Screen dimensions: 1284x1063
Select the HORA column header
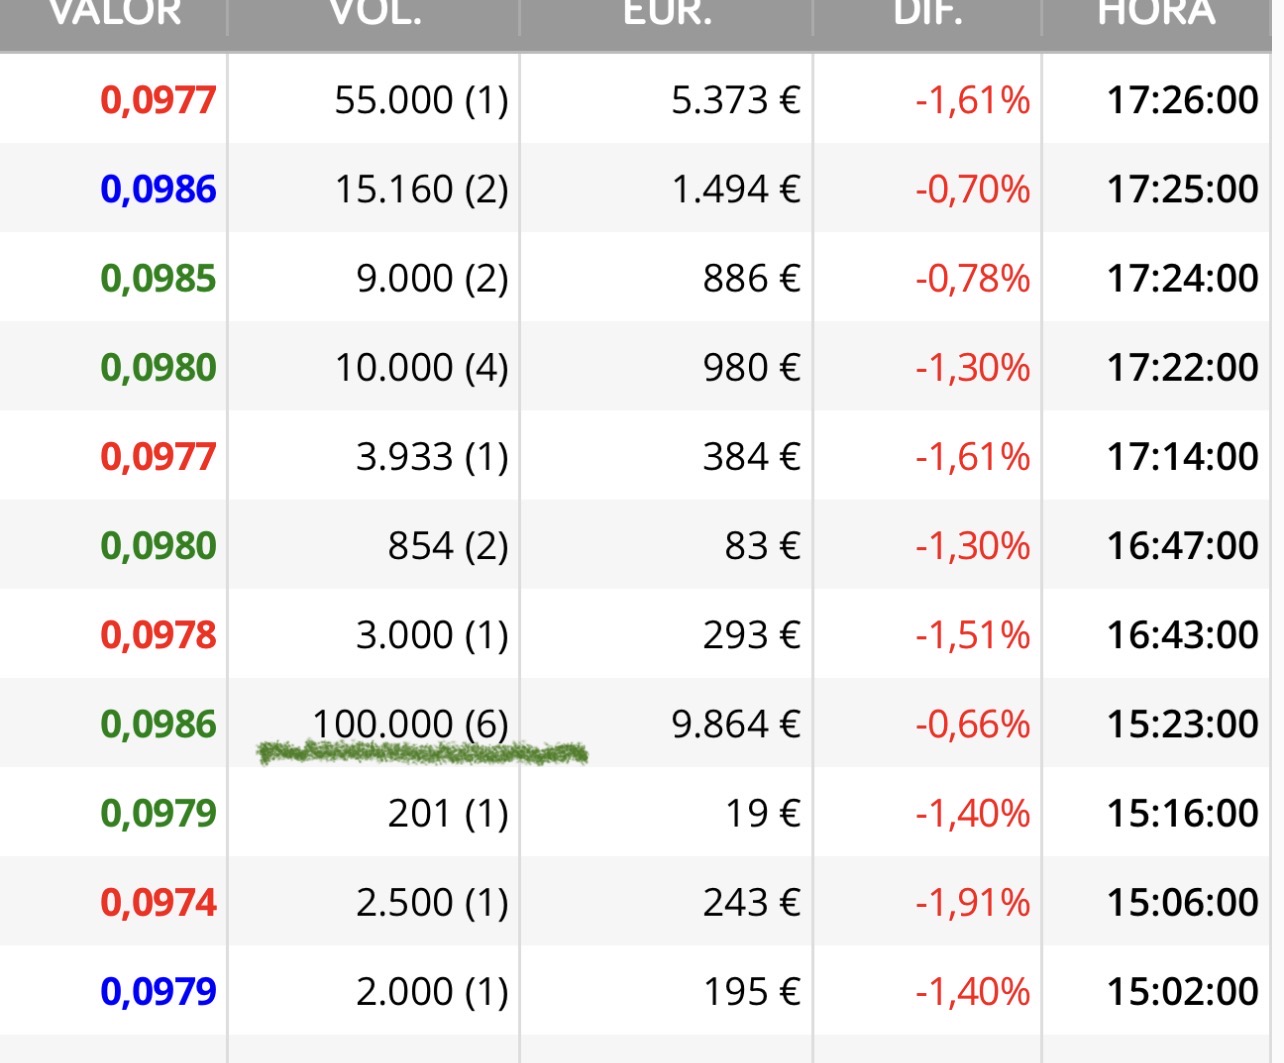pyautogui.click(x=1156, y=14)
